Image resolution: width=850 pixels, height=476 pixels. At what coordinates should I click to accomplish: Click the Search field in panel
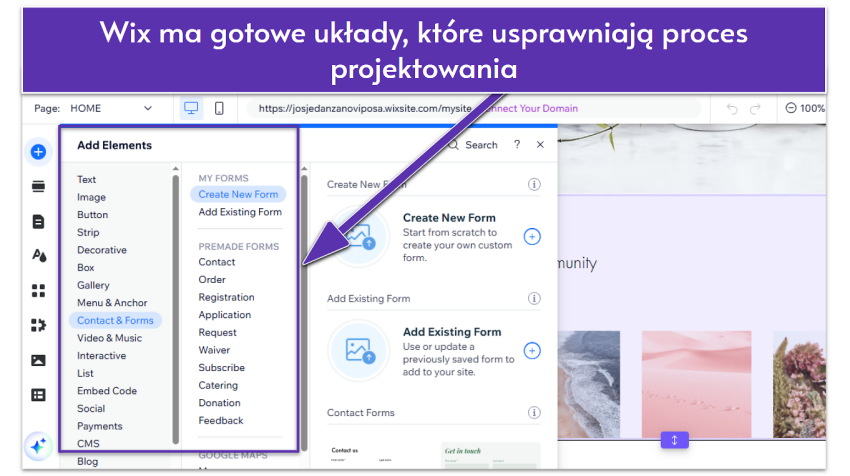point(473,145)
